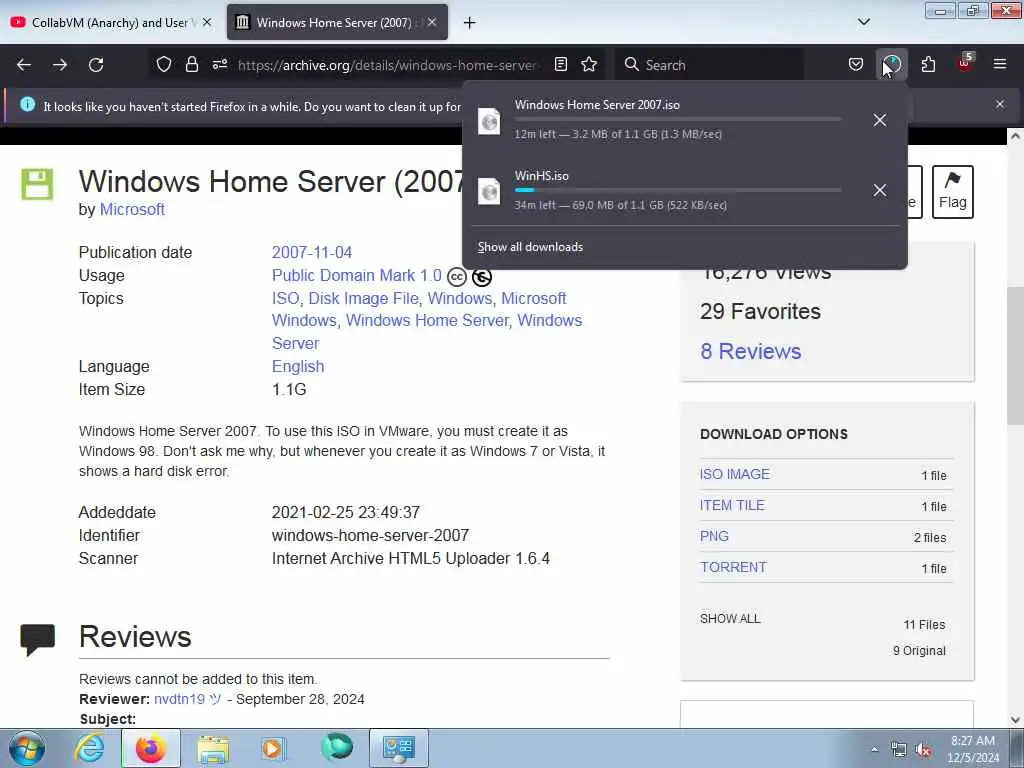Open WinHS.iso download file icon
The height and width of the screenshot is (768, 1024).
tap(489, 191)
